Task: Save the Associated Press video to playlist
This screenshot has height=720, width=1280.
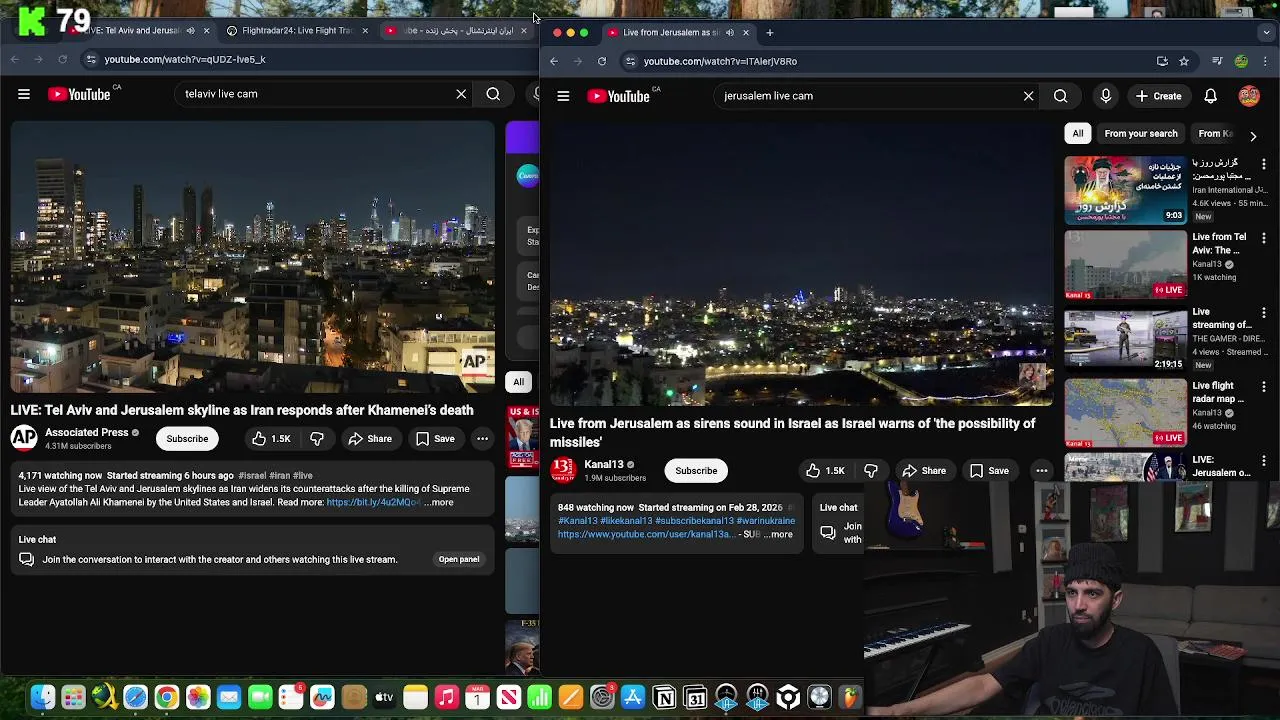Action: click(x=435, y=439)
